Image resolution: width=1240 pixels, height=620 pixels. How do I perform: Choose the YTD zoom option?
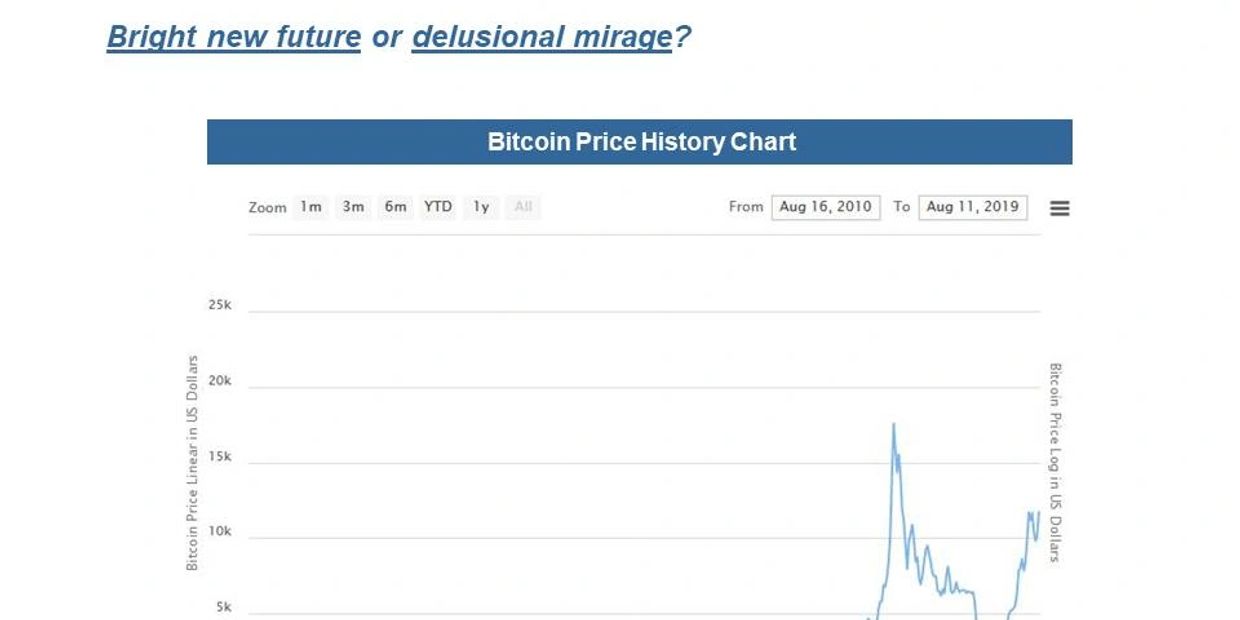(437, 207)
